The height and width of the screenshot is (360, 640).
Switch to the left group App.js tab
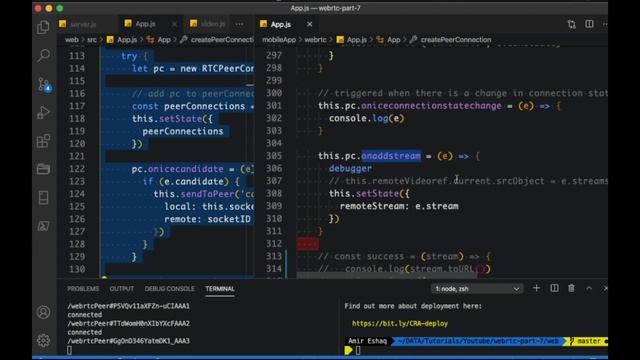click(x=145, y=24)
